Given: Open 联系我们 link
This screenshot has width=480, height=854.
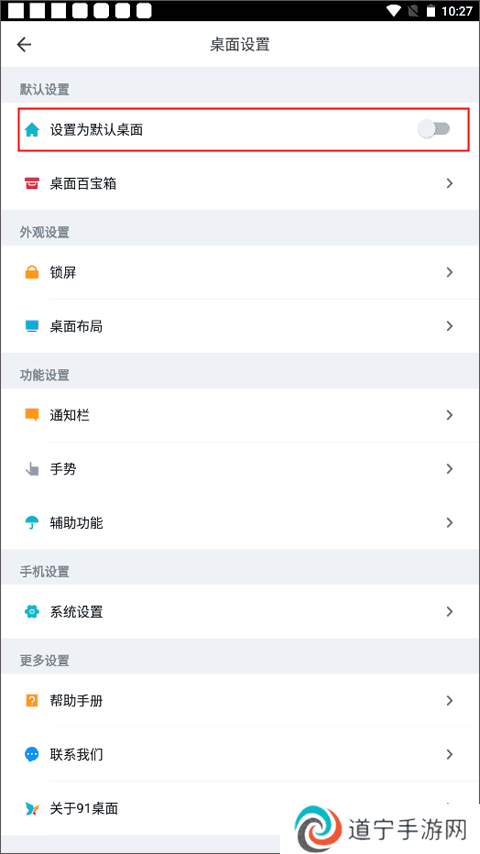Looking at the screenshot, I should tap(240, 754).
